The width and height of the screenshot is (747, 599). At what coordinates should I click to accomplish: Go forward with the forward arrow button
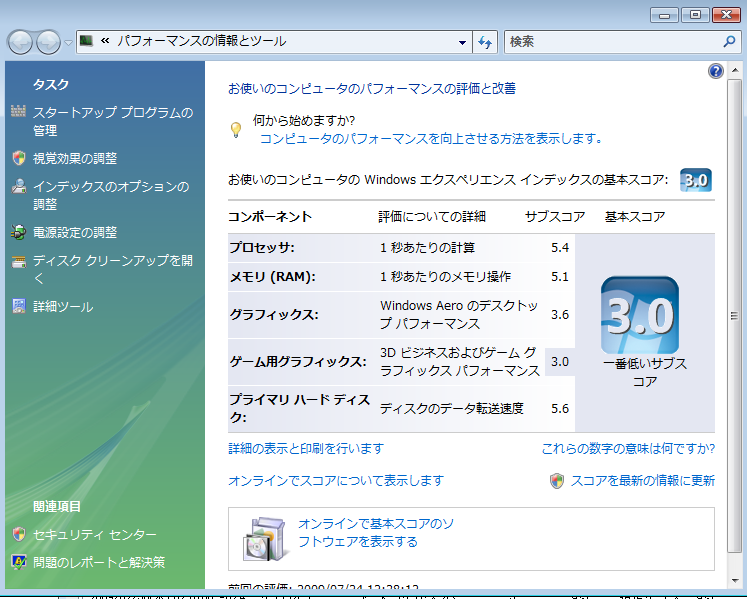tap(49, 42)
